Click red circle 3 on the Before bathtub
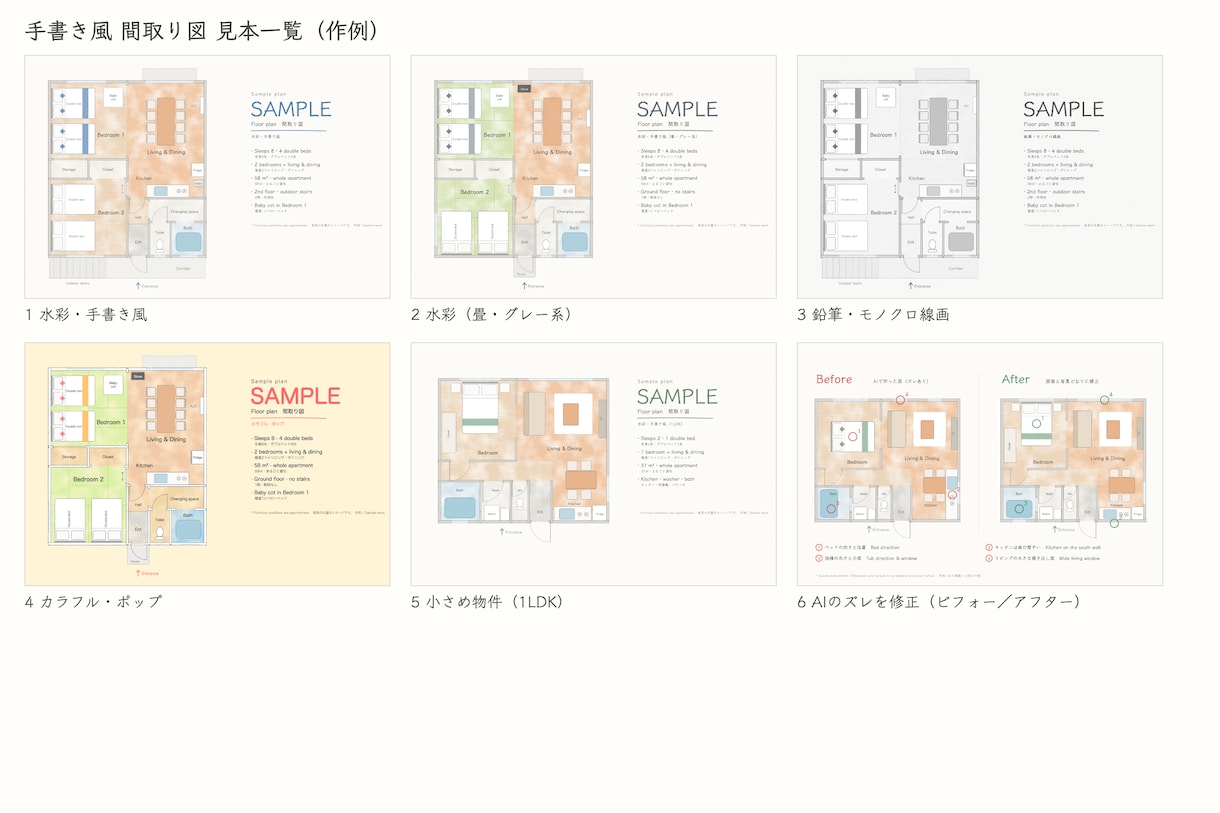The height and width of the screenshot is (813, 1220). coord(832,508)
